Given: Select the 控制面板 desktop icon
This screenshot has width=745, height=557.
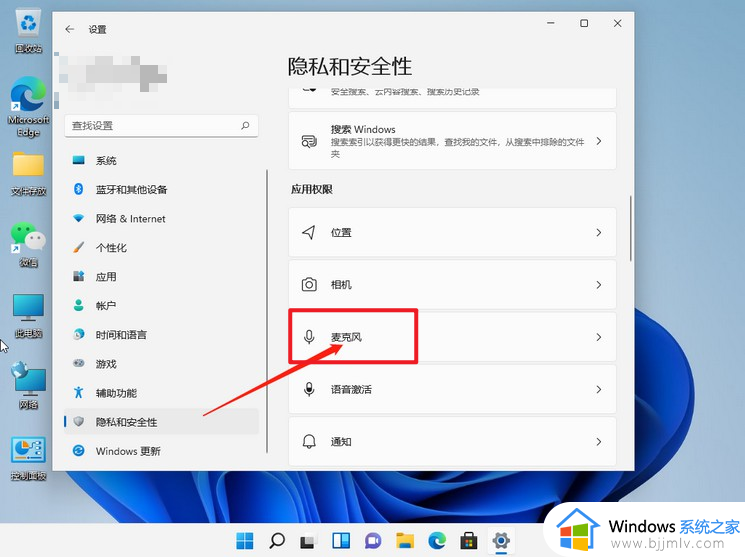Looking at the screenshot, I should click(x=29, y=459).
